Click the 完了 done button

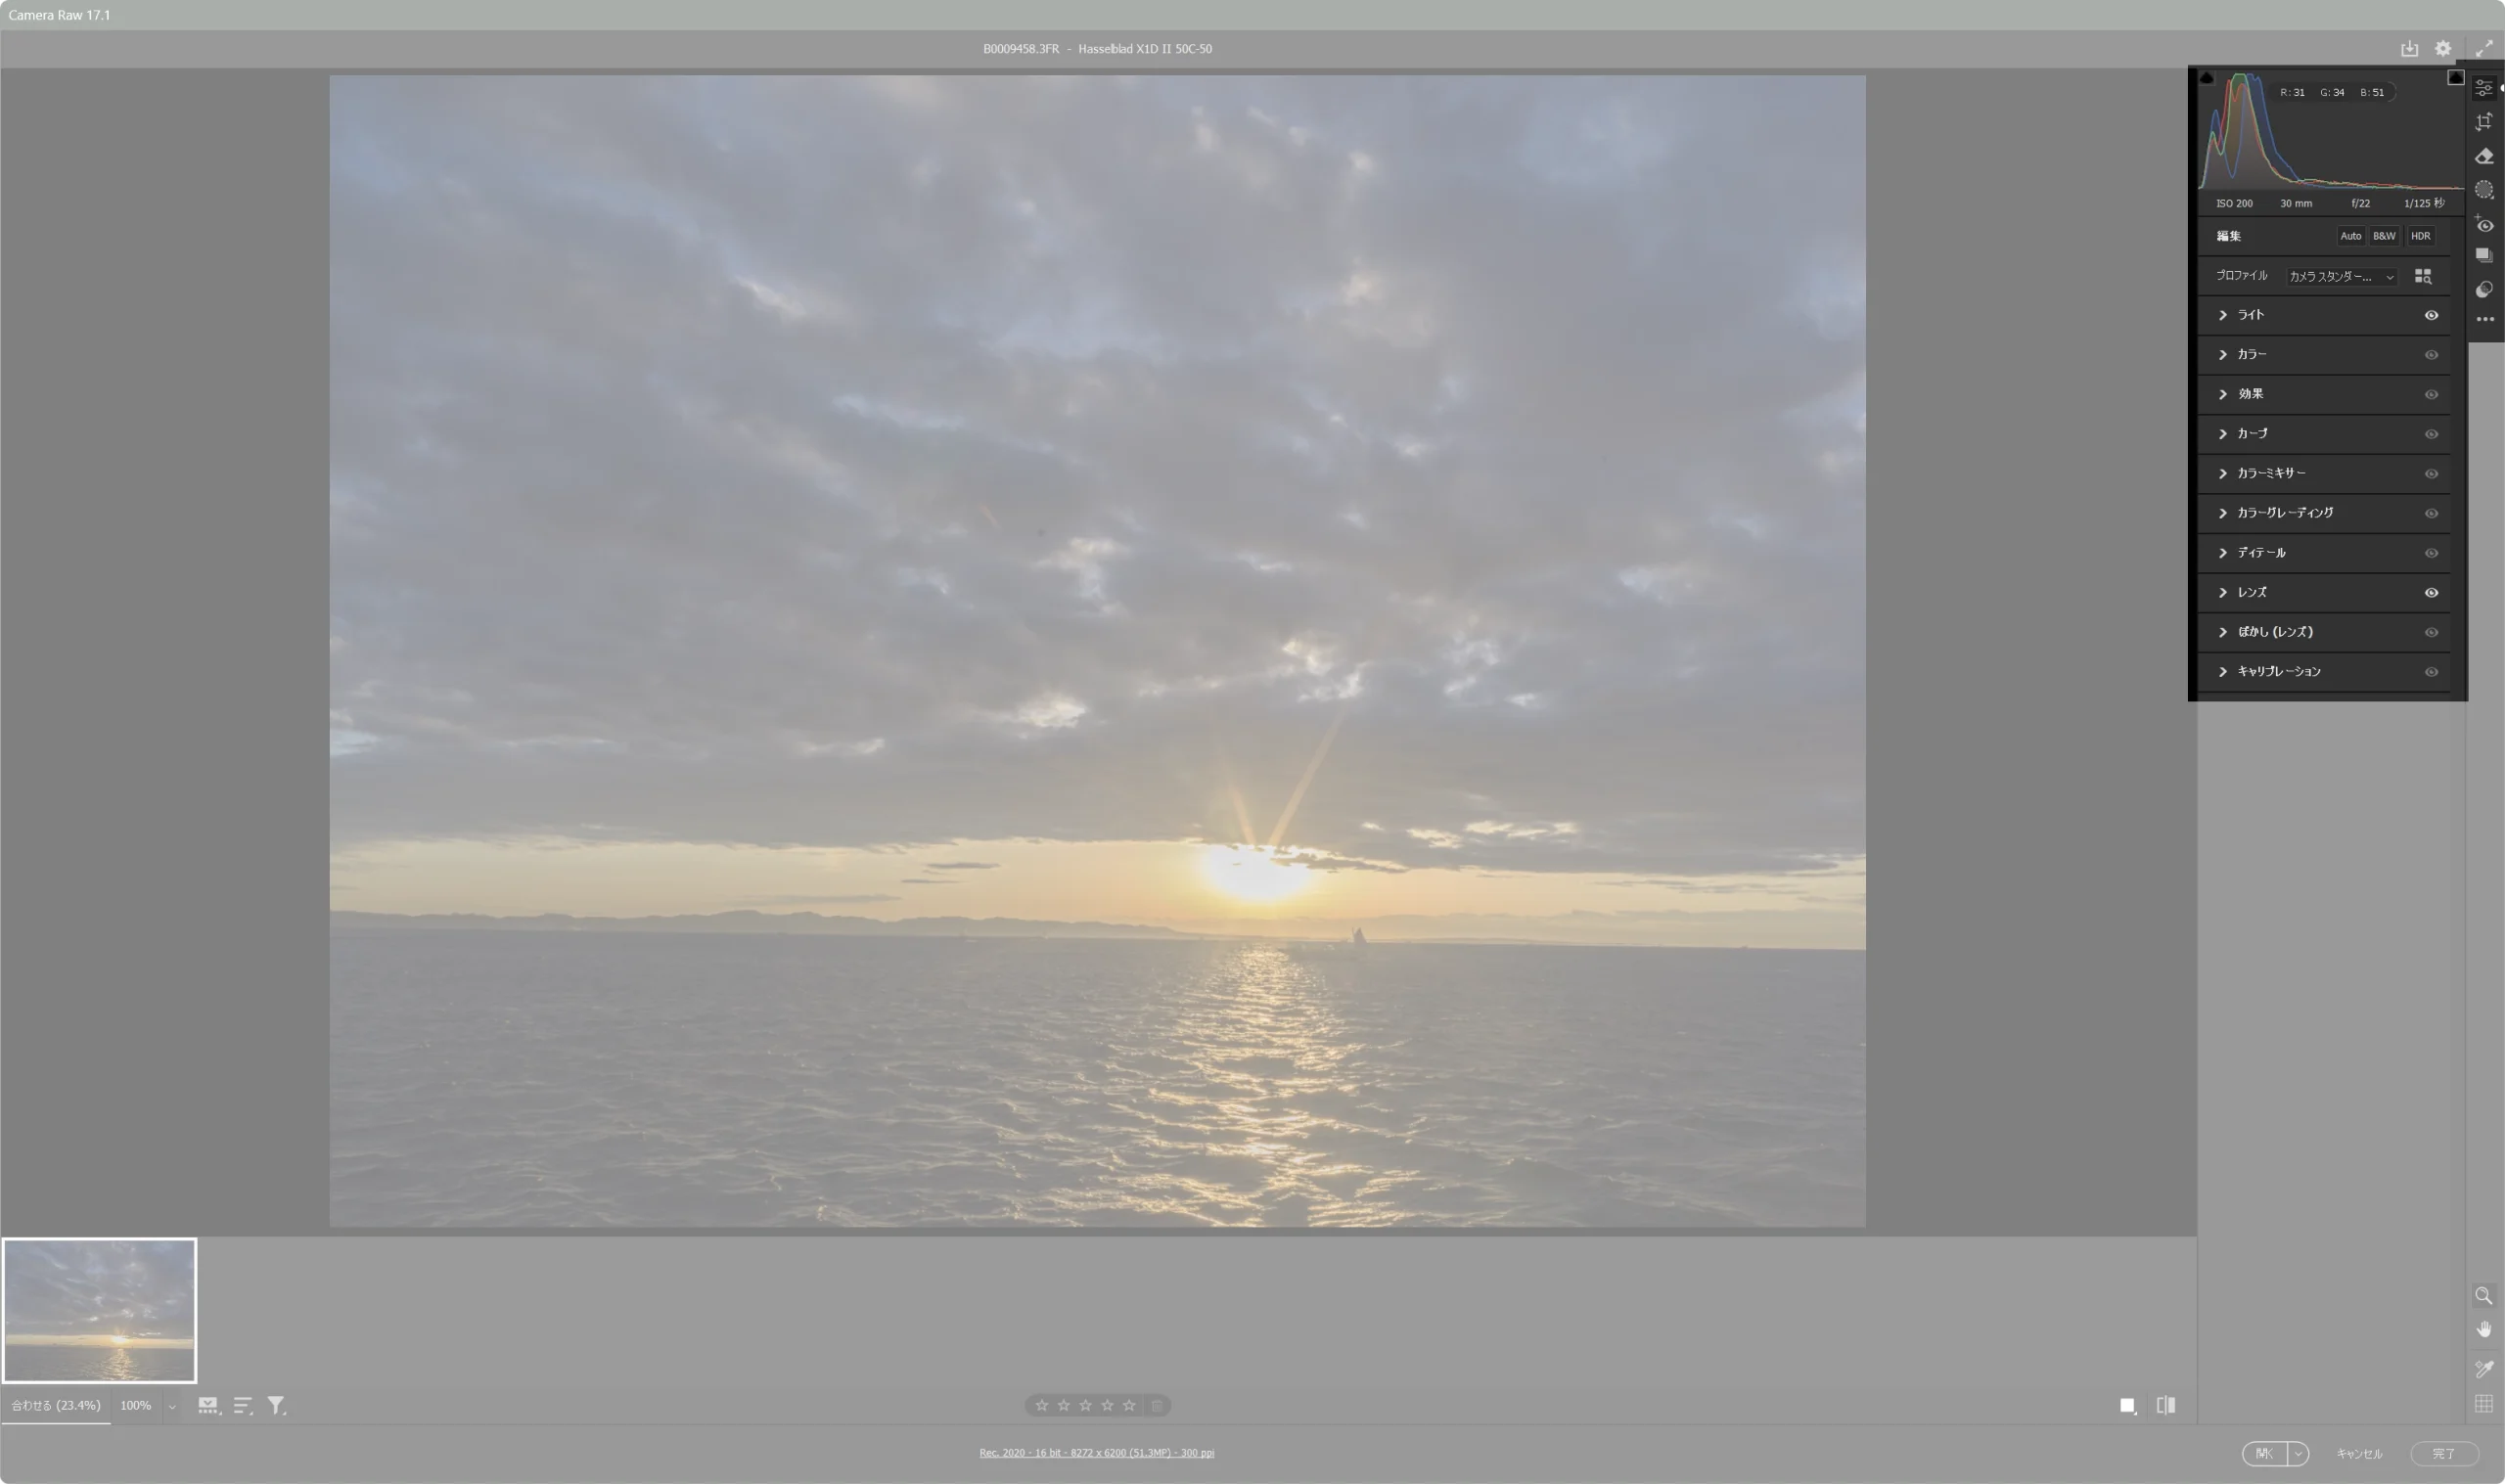point(2444,1453)
